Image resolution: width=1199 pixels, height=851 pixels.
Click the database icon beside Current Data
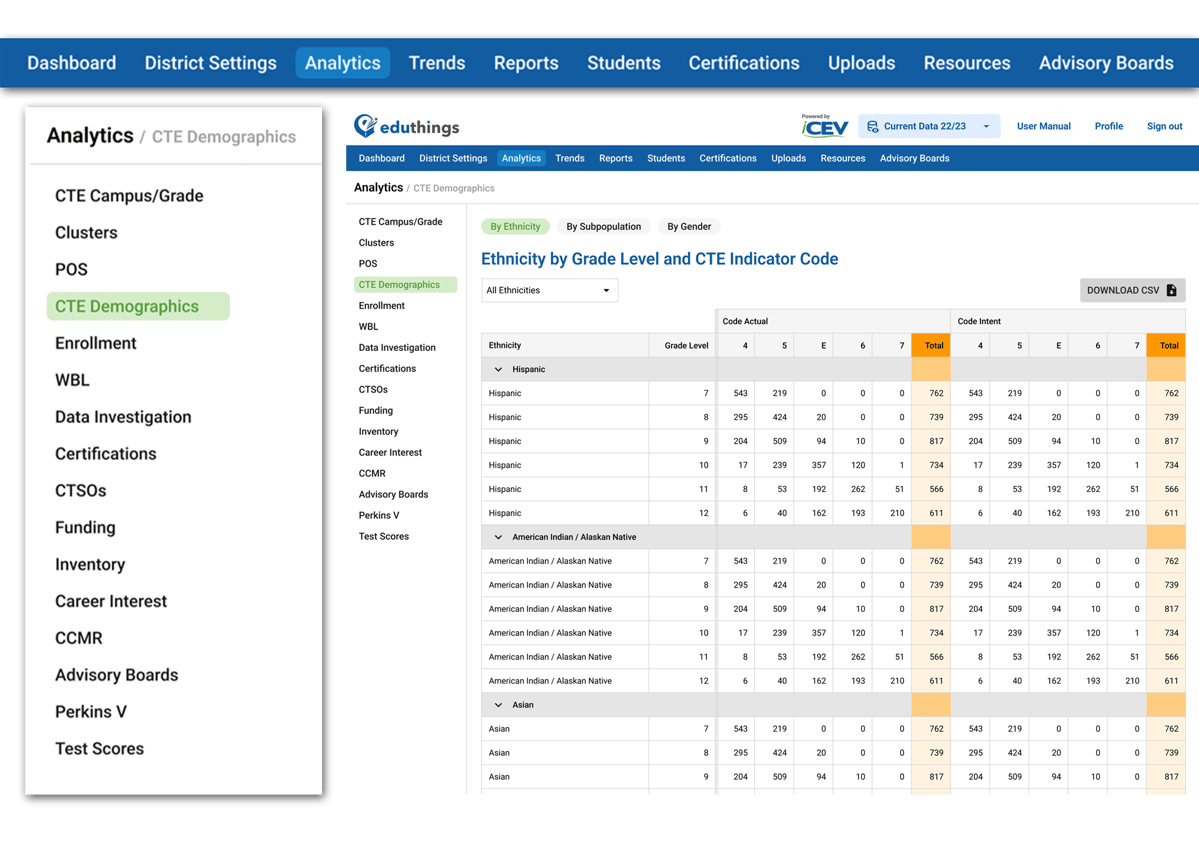[873, 127]
